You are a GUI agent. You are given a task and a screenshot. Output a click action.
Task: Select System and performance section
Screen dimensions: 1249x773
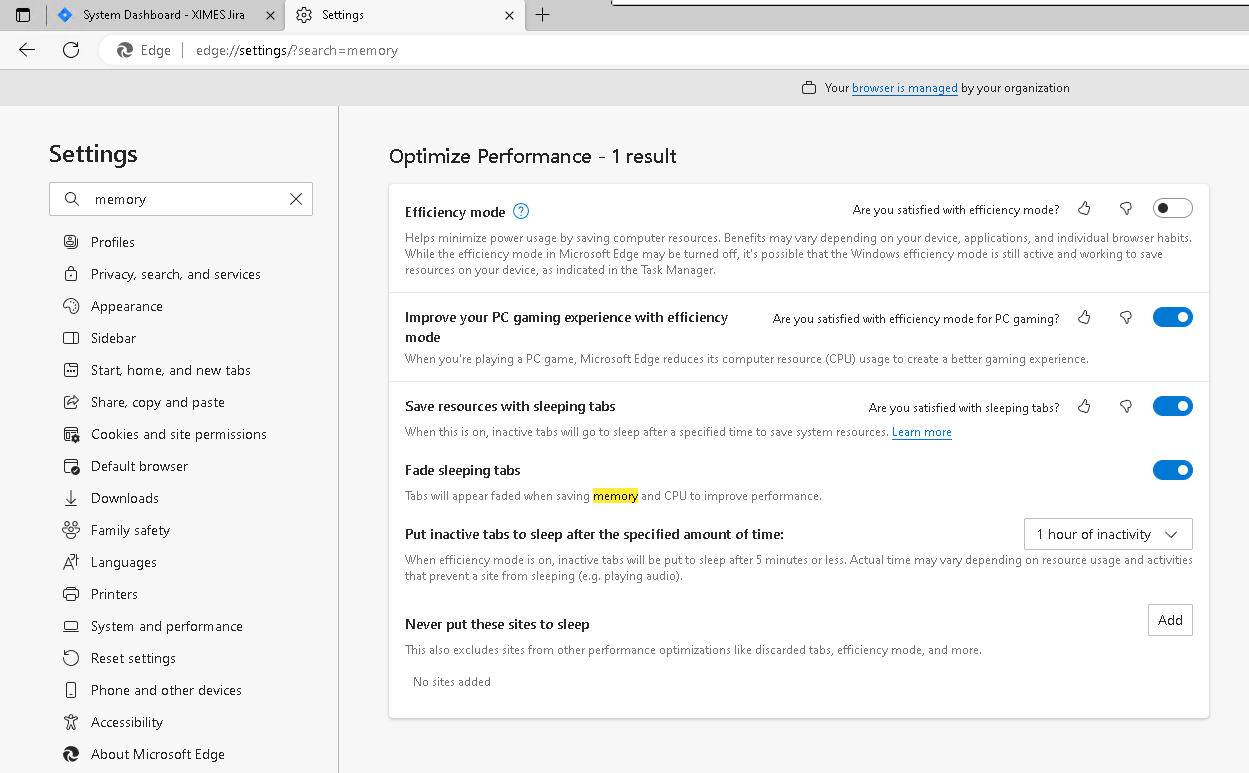pyautogui.click(x=167, y=626)
